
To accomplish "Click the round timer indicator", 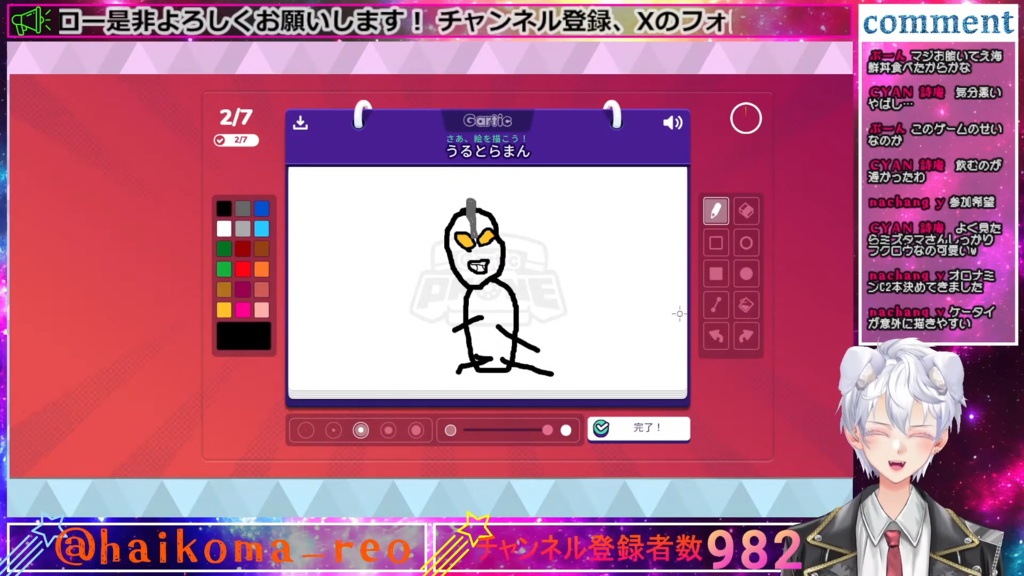I will [x=746, y=119].
